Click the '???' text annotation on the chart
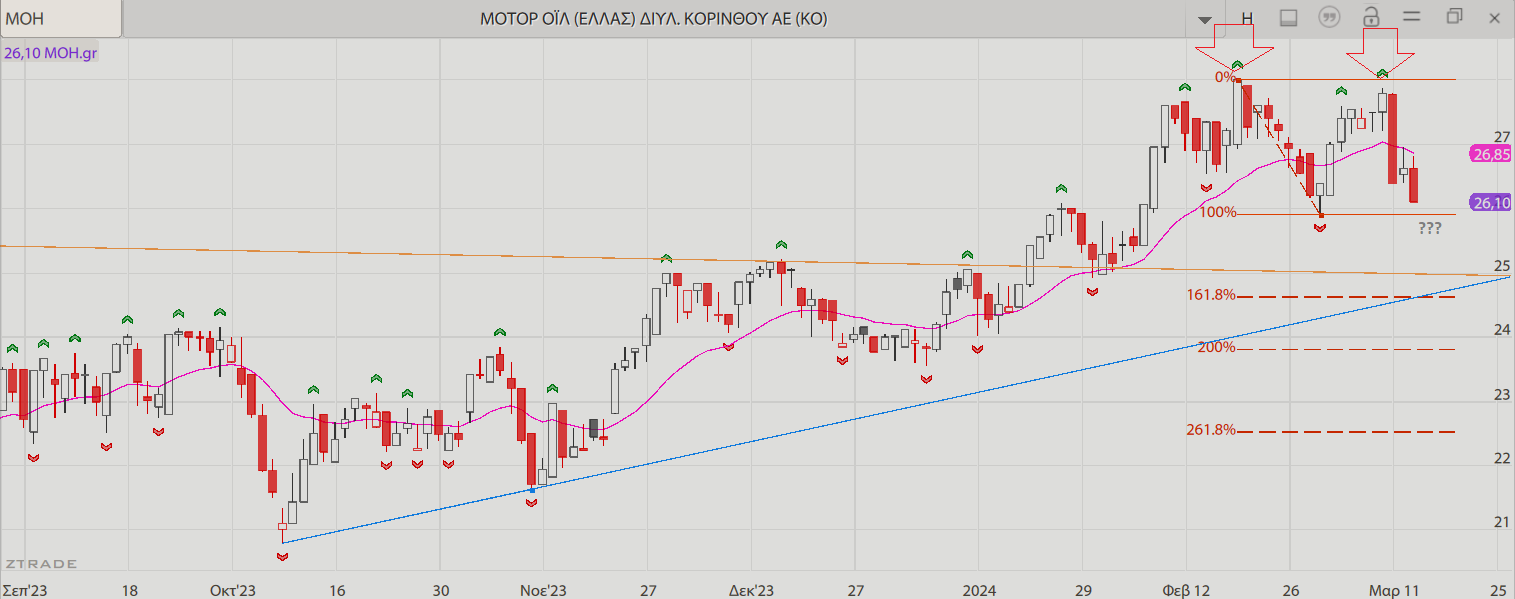Viewport: 1515px width, 599px height. [x=1430, y=228]
